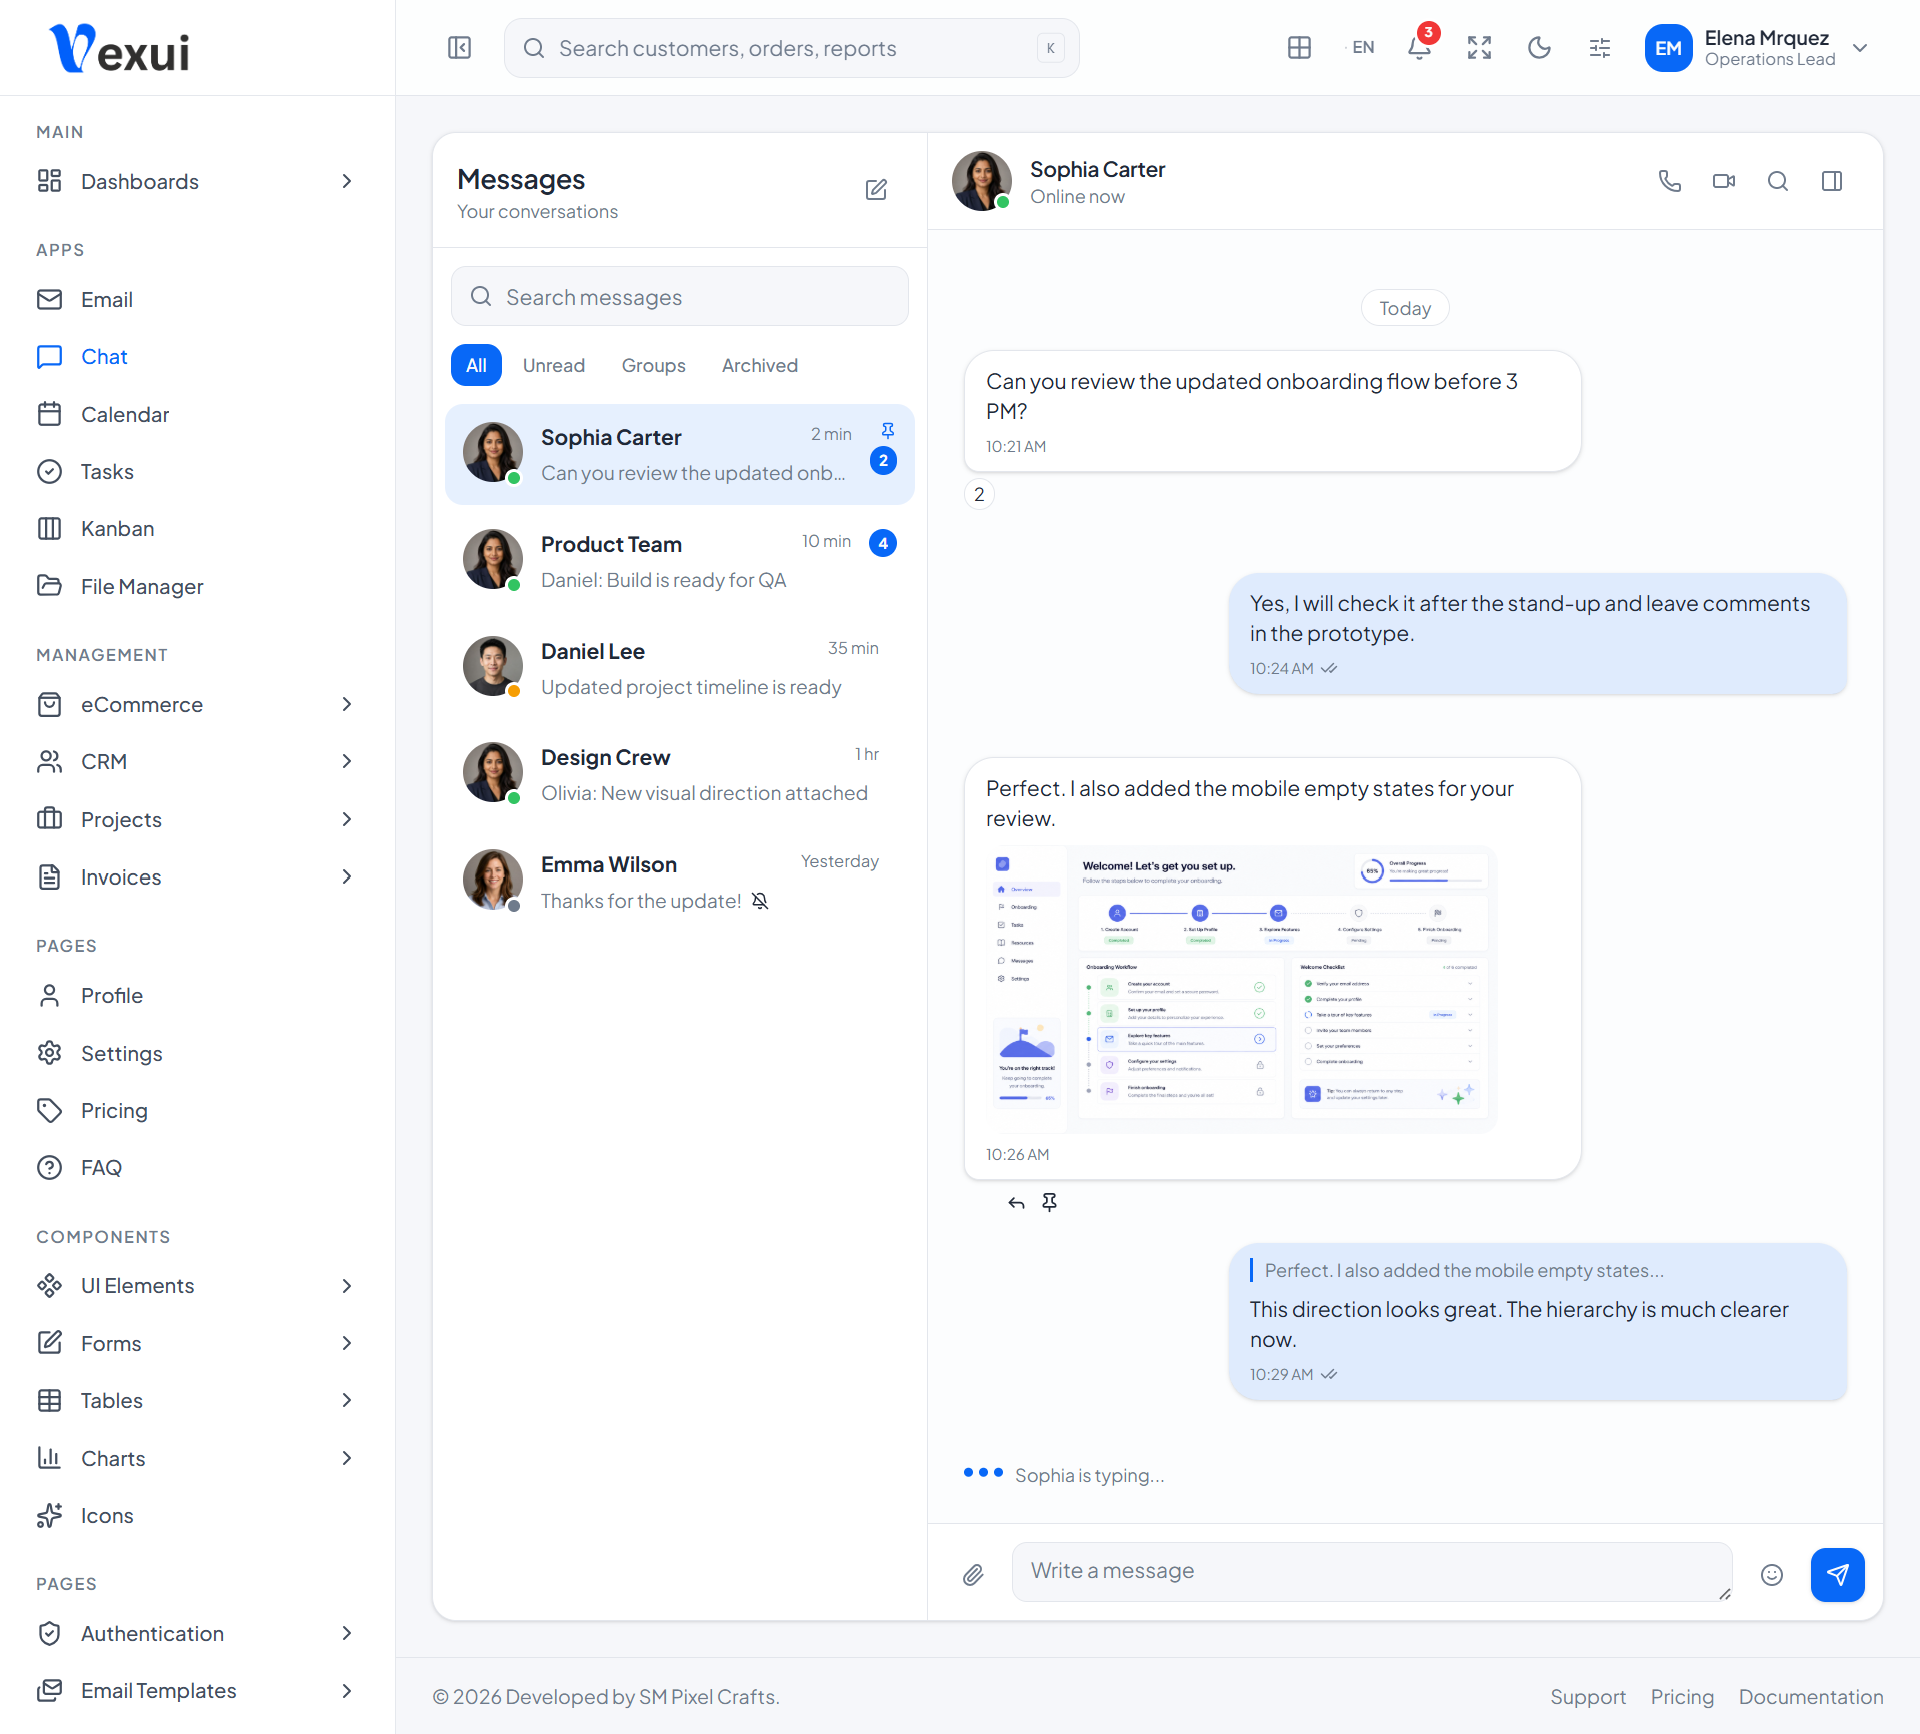Open the Documentation footer link
1920x1734 pixels.
[x=1811, y=1697]
